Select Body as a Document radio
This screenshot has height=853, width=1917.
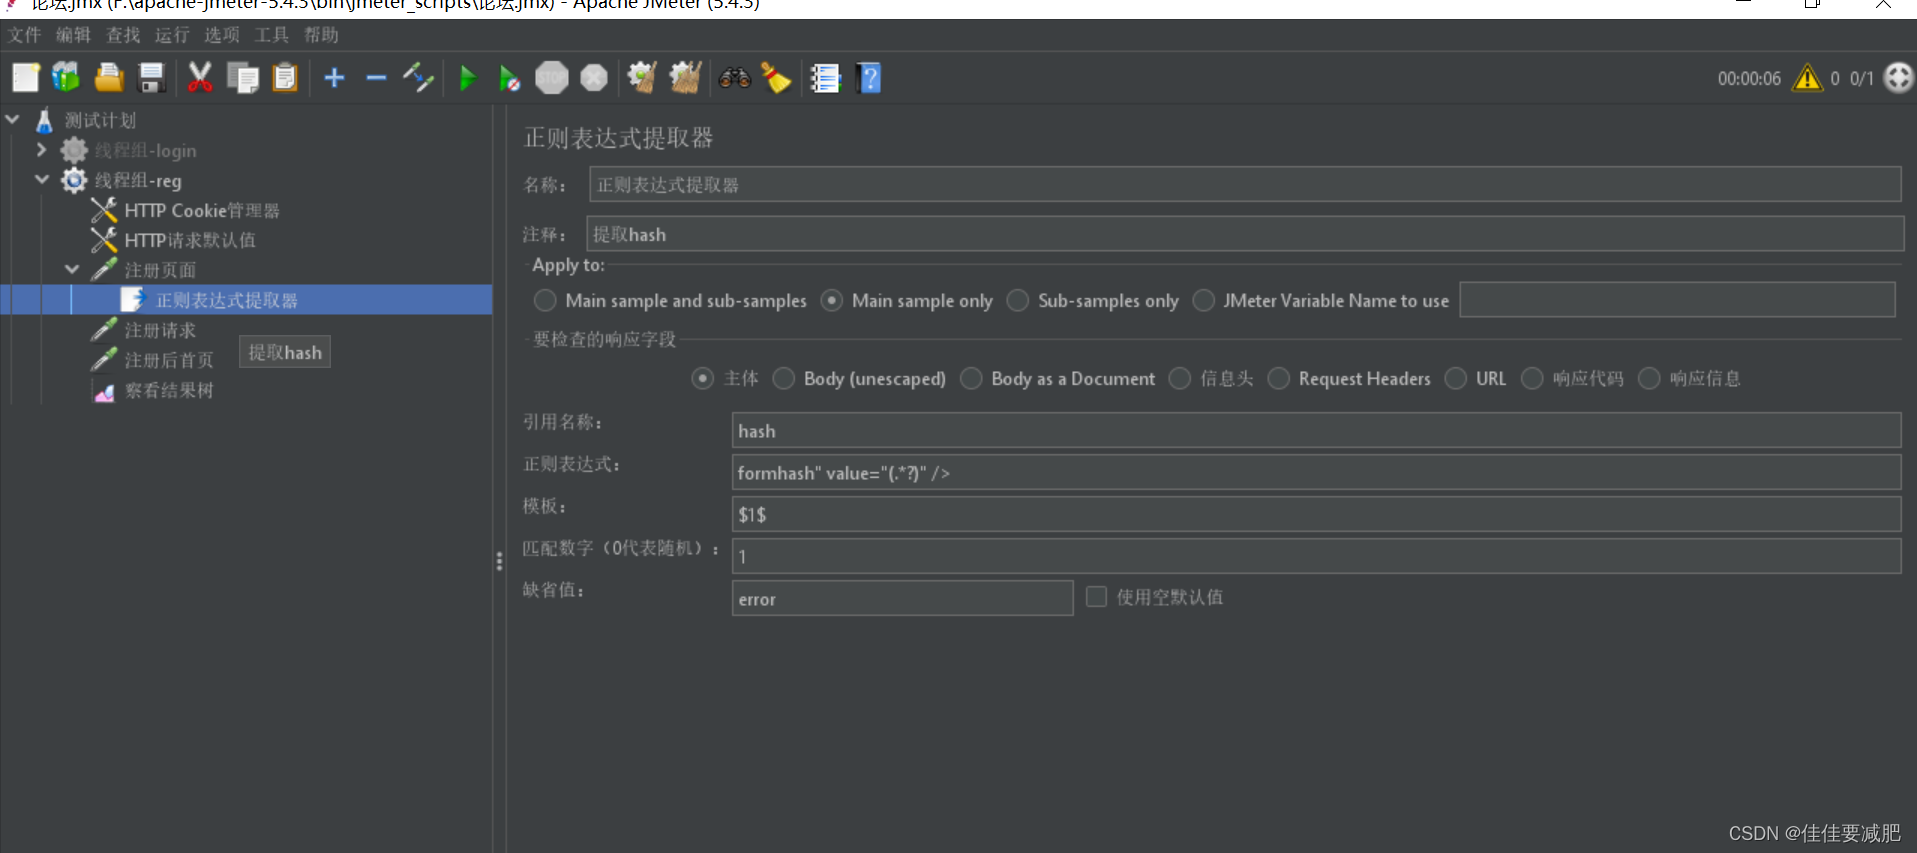pyautogui.click(x=971, y=378)
